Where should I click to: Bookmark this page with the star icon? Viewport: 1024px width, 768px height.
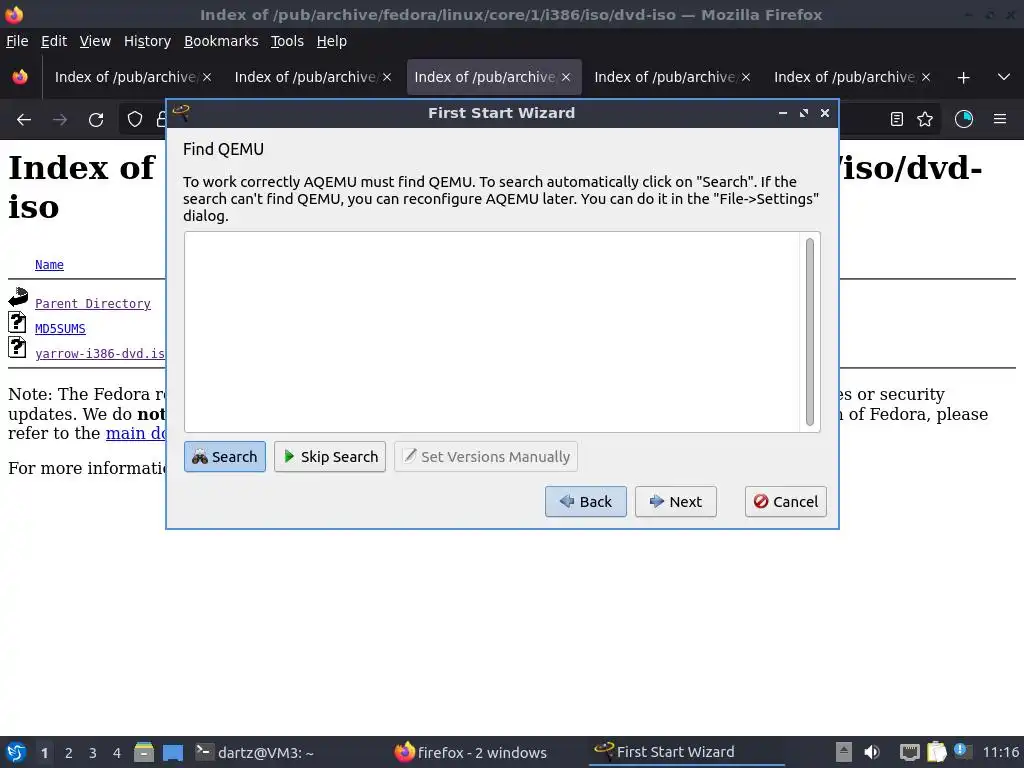(925, 119)
